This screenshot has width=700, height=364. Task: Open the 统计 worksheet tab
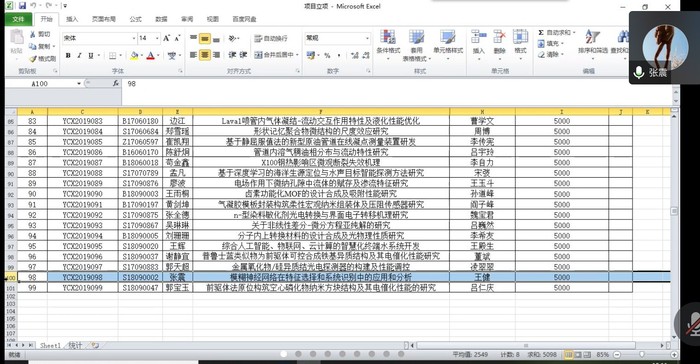pyautogui.click(x=75, y=345)
